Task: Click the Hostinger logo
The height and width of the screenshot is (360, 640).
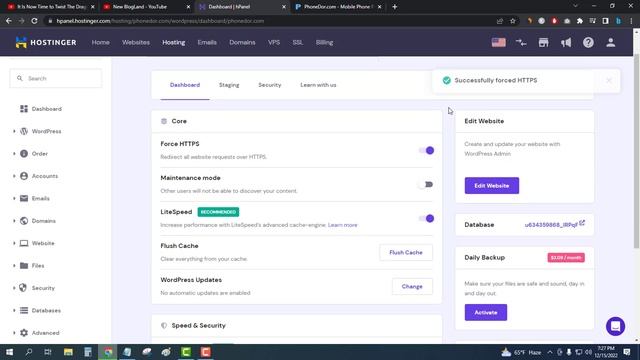Action: coord(46,42)
